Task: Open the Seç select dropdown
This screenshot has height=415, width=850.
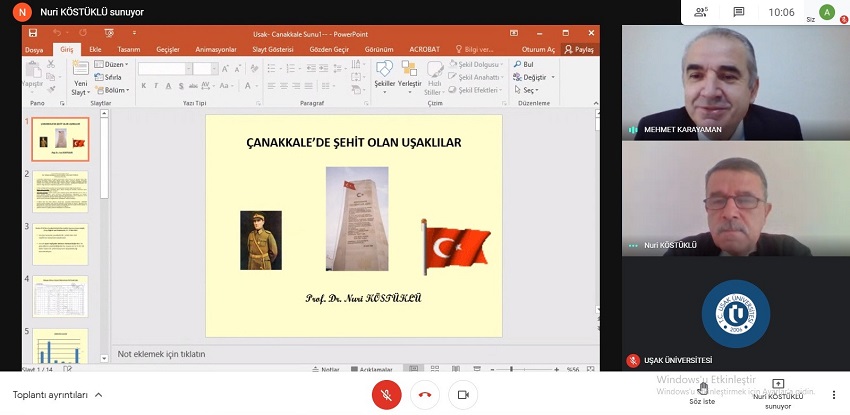Action: (x=528, y=90)
